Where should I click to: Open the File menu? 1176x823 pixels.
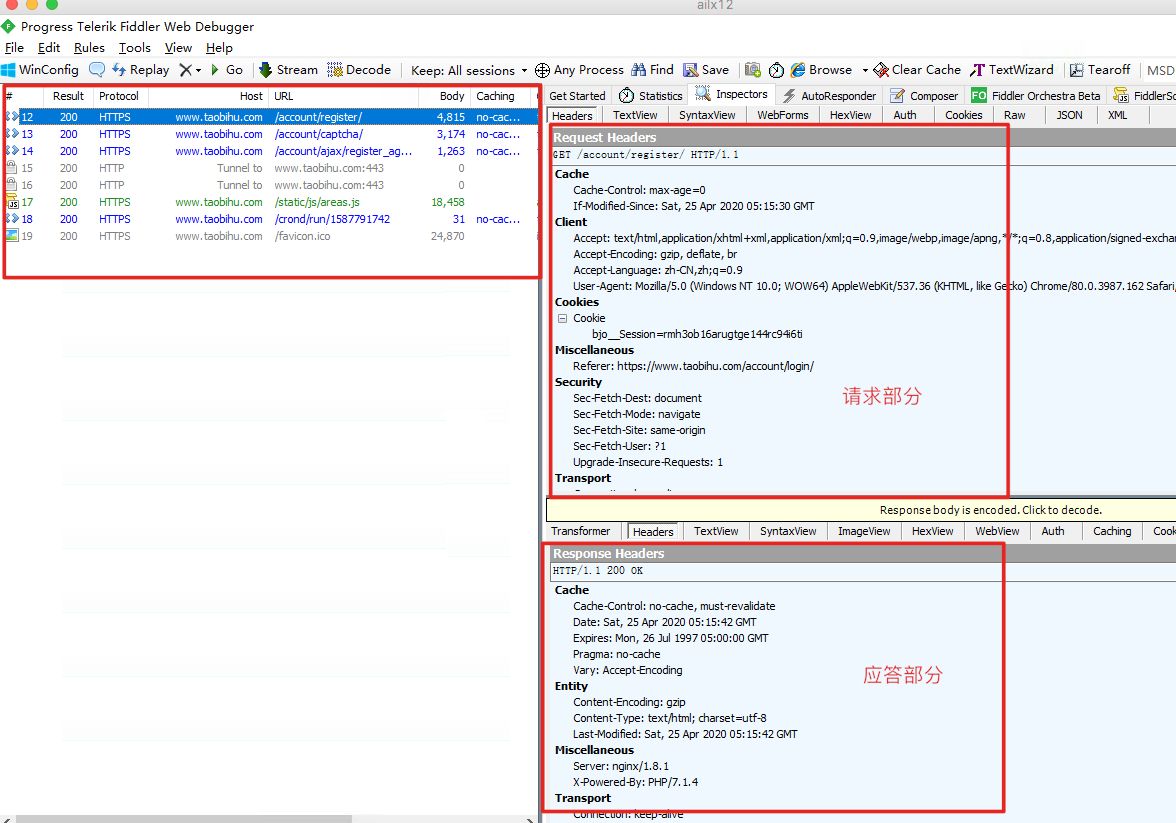14,48
